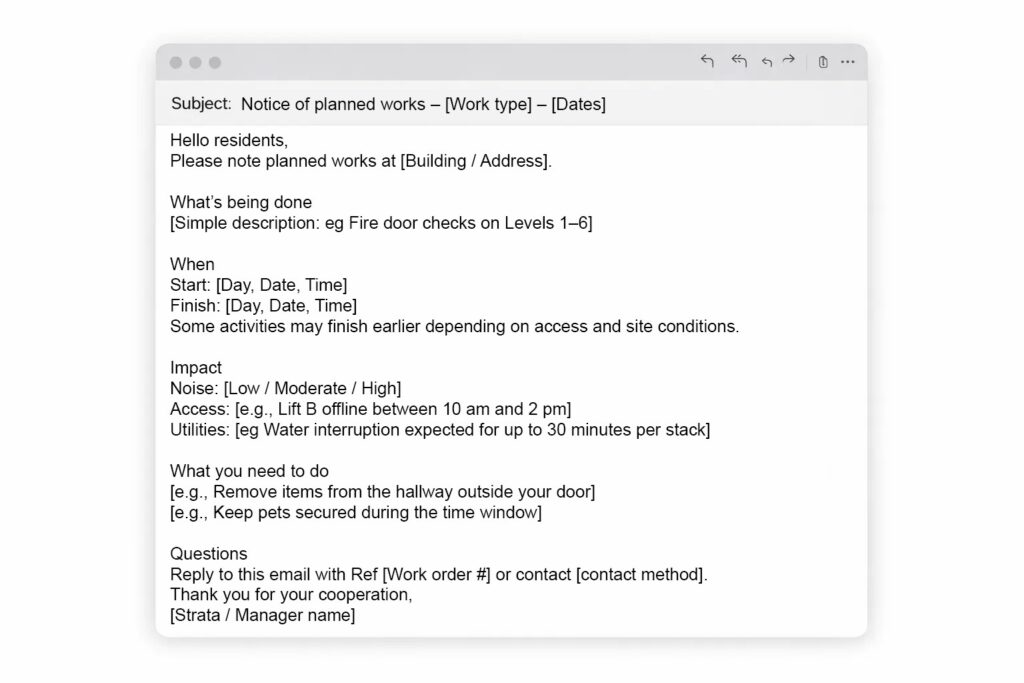Click the Reply arrow icon

tap(708, 61)
